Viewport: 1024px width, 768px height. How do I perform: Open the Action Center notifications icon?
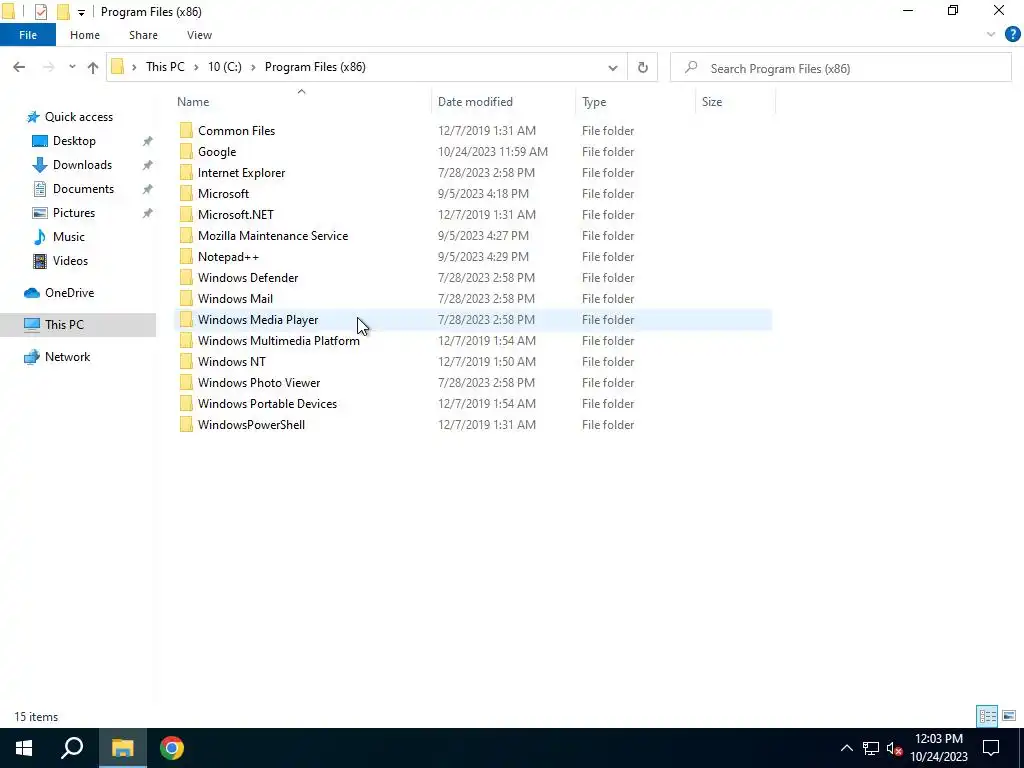point(991,748)
